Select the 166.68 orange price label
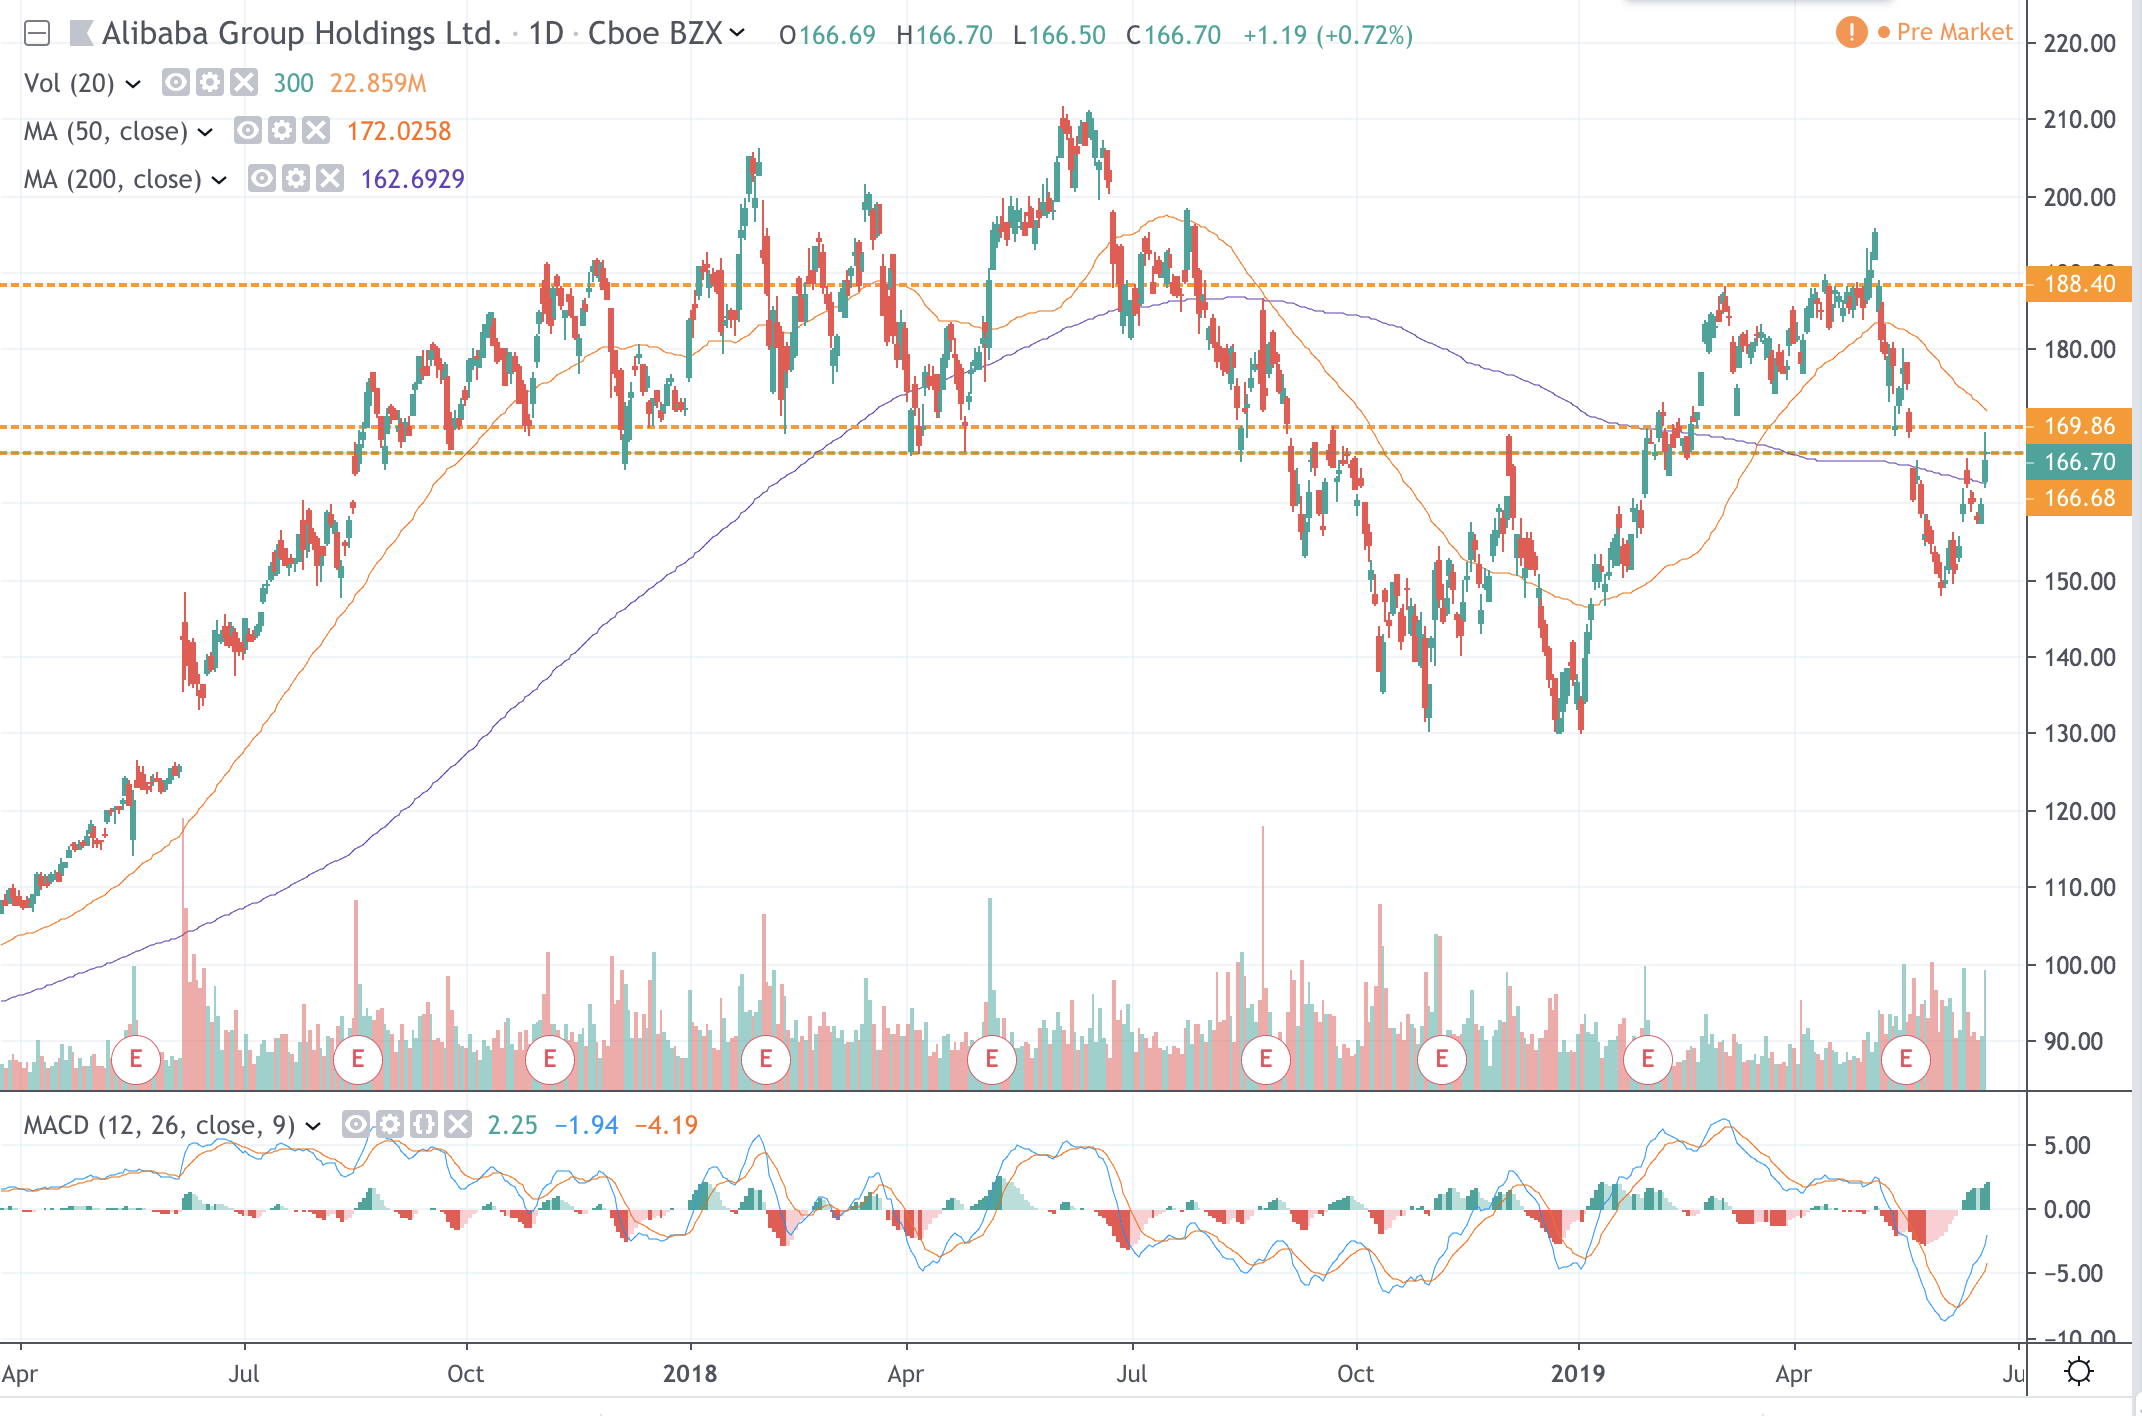This screenshot has height=1416, width=2142. click(x=2079, y=498)
